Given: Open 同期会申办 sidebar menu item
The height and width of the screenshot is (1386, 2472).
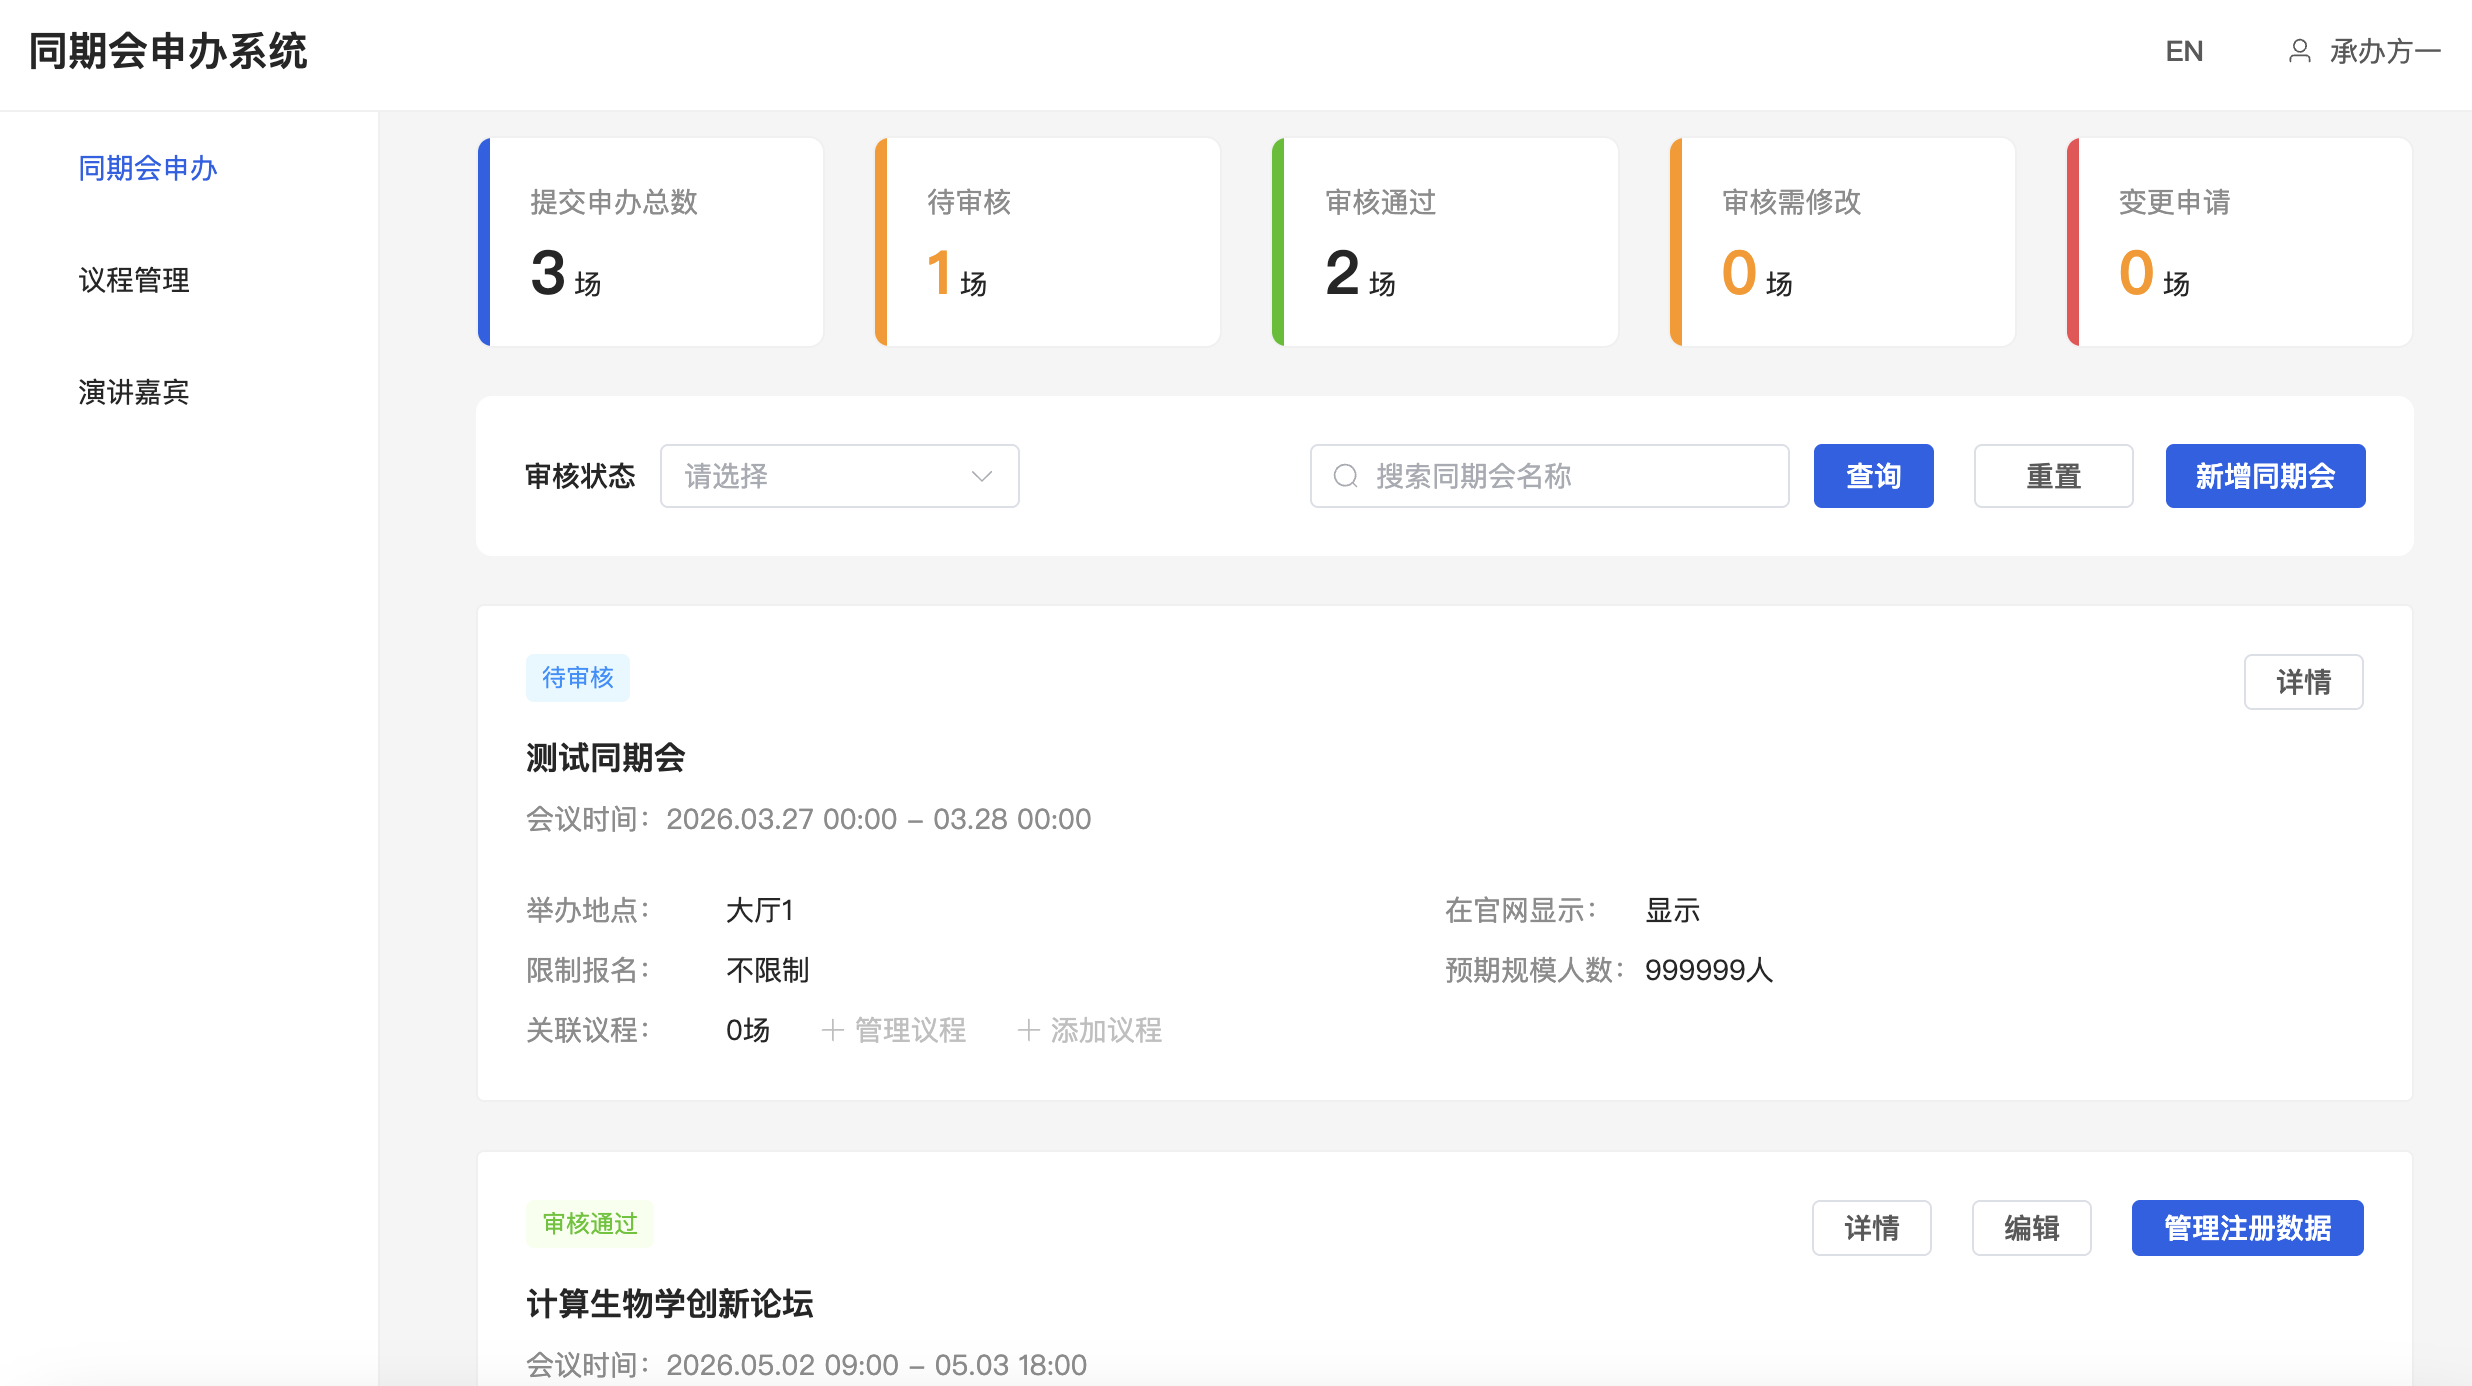Looking at the screenshot, I should [x=148, y=168].
